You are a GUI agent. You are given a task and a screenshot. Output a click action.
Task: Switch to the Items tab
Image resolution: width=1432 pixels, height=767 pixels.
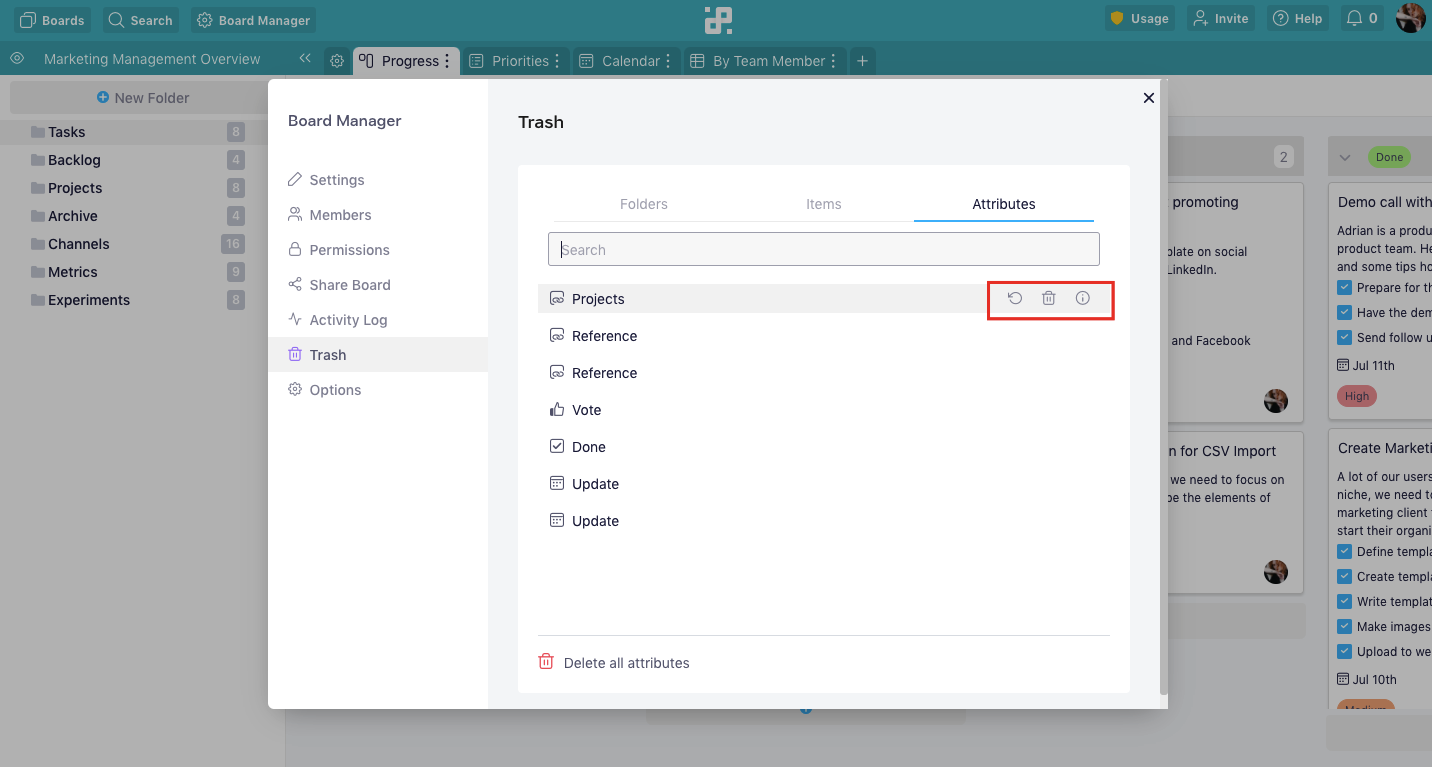click(824, 204)
